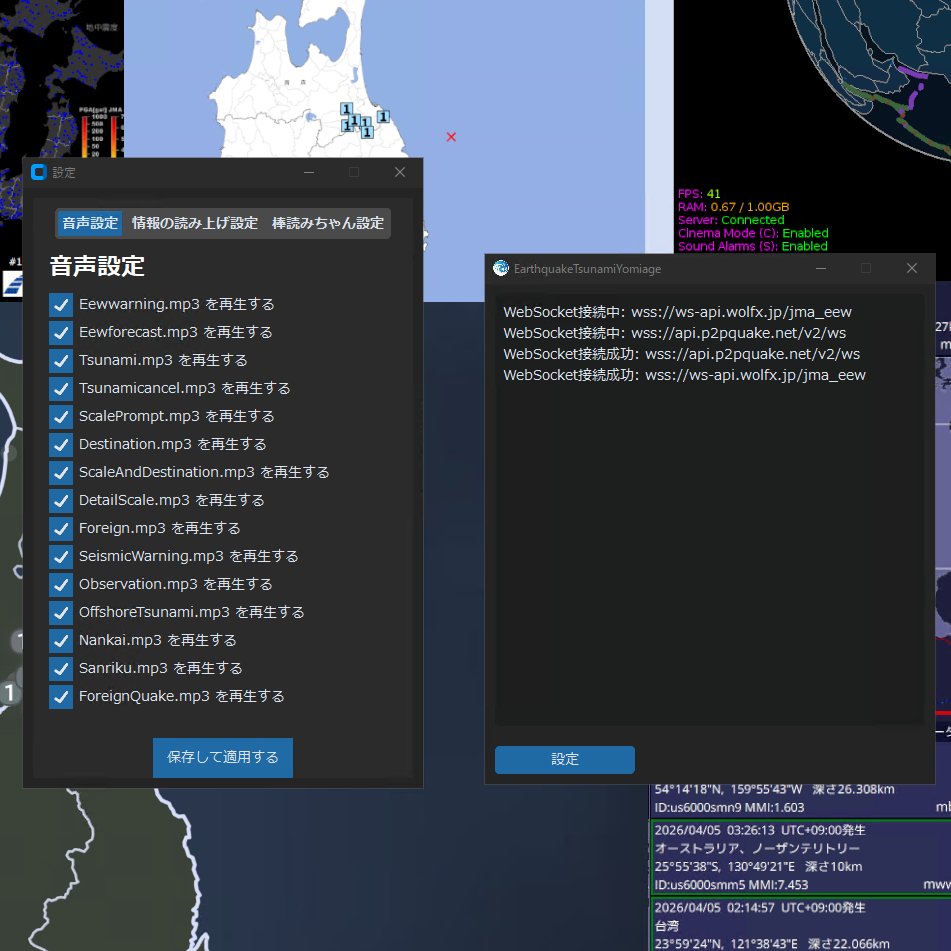The image size is (951, 951).
Task: Click p2pquake 接続成功 log line
Action: point(682,354)
